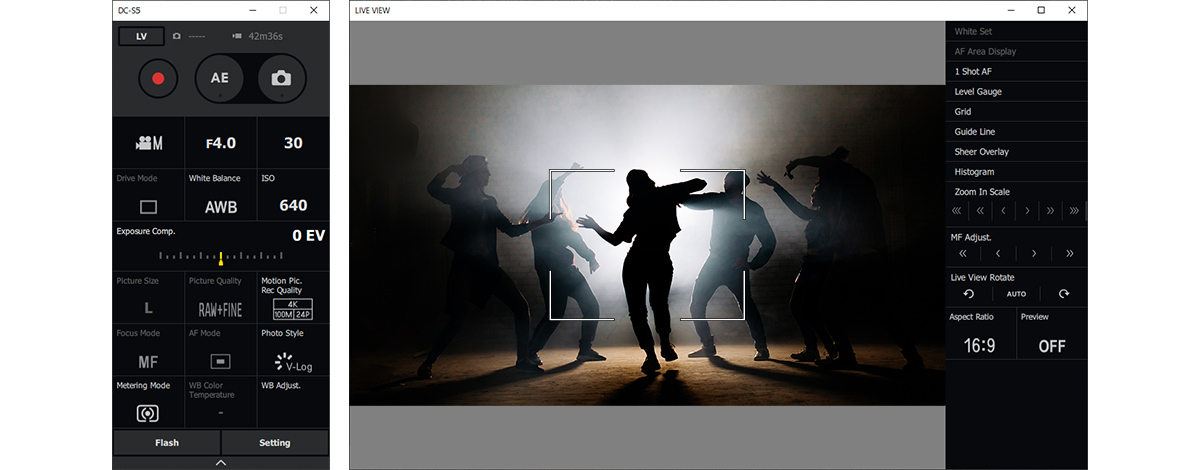Image resolution: width=1200 pixels, height=470 pixels.
Task: Choose Grid from the live view menu
Action: click(962, 112)
